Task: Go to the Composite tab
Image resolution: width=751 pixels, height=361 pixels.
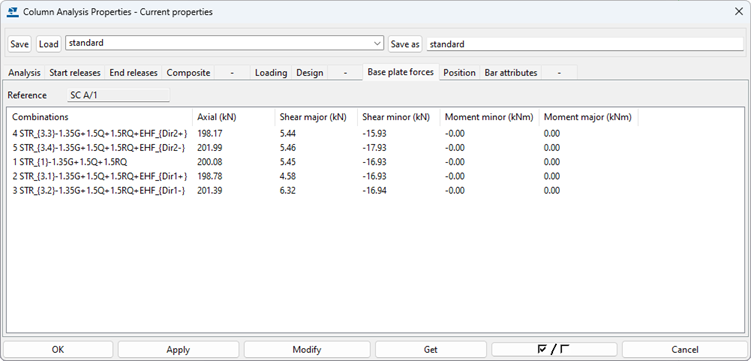Action: 188,73
